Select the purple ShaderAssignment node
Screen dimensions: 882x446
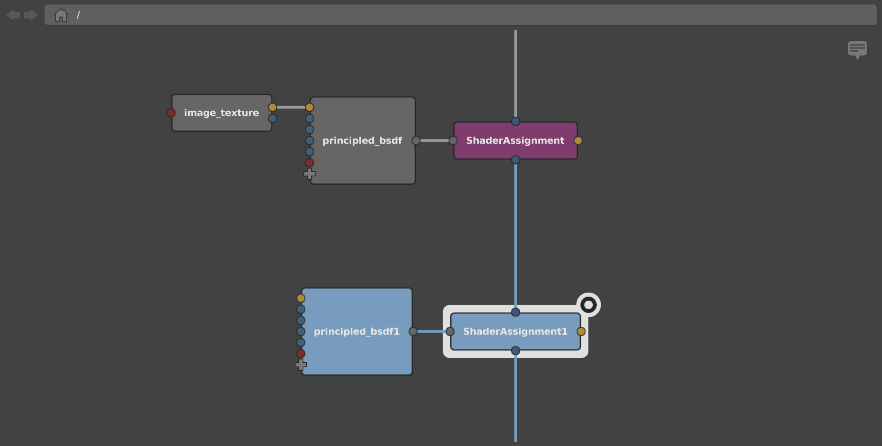515,141
